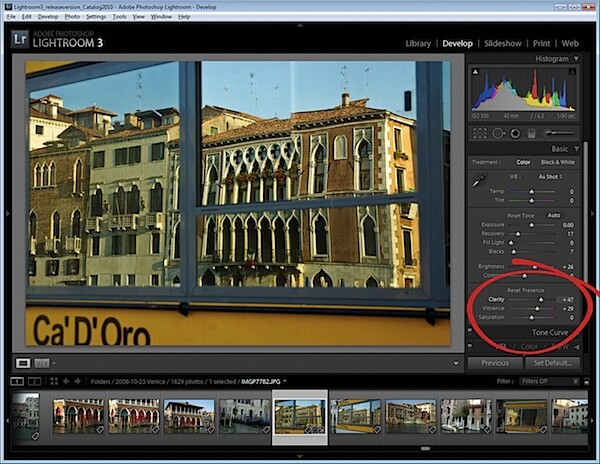Switch to the Web module
Image resolution: width=600 pixels, height=464 pixels.
pyautogui.click(x=570, y=44)
